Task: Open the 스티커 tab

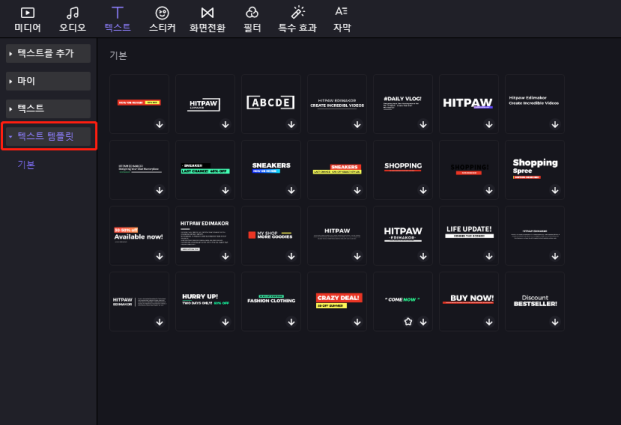Action: [x=162, y=19]
